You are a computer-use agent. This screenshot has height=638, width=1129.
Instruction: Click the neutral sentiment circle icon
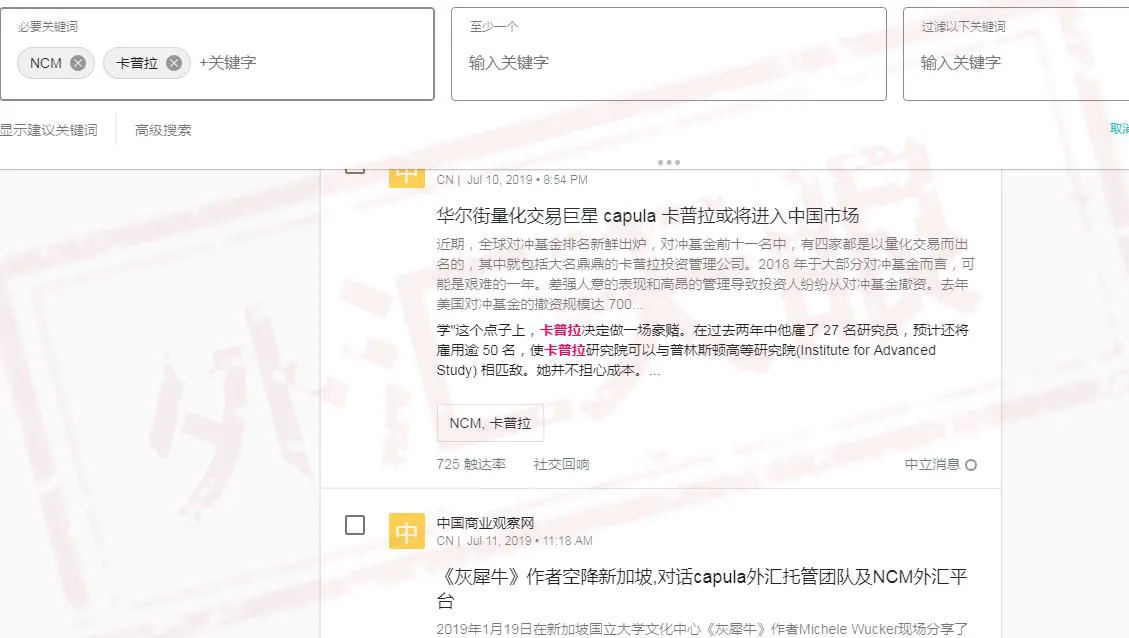tap(971, 465)
